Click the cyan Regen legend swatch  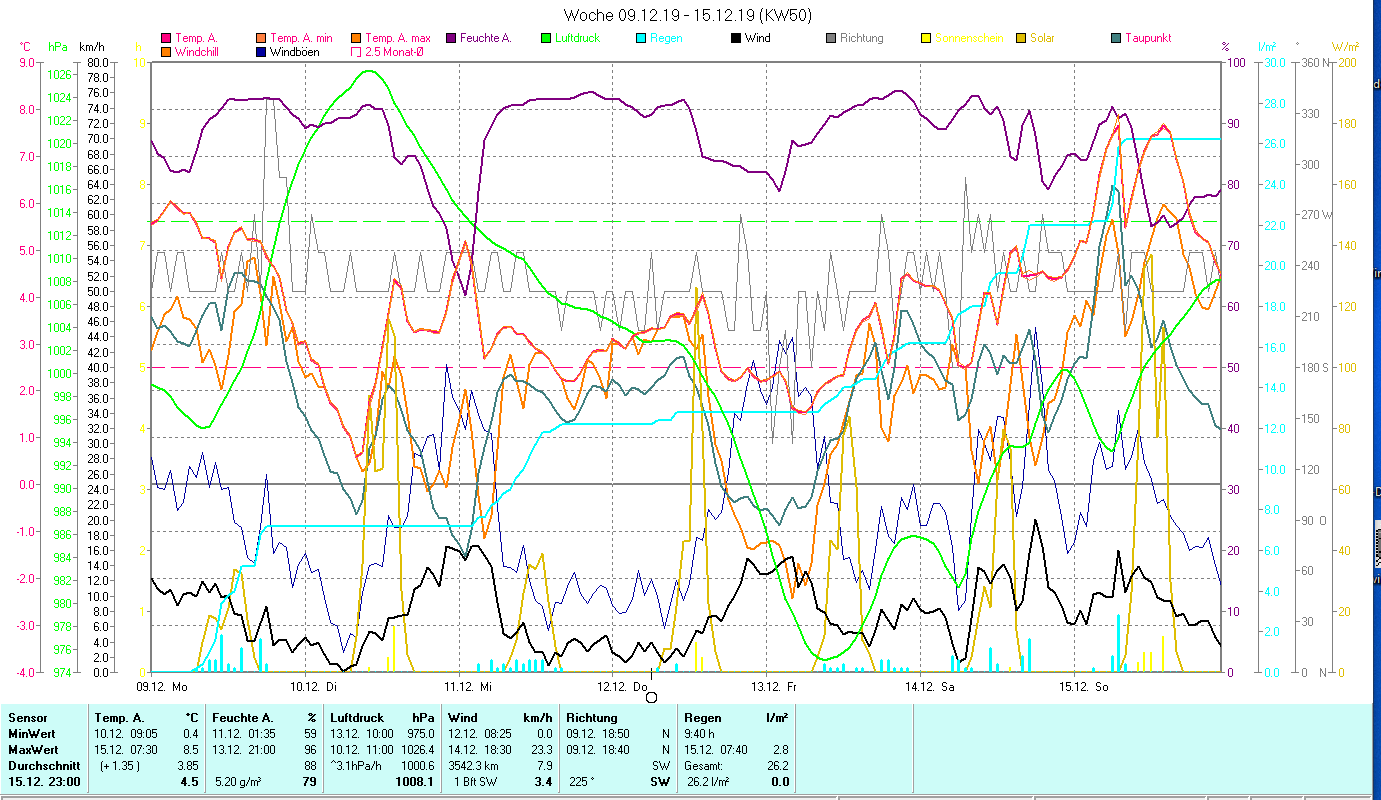(641, 38)
